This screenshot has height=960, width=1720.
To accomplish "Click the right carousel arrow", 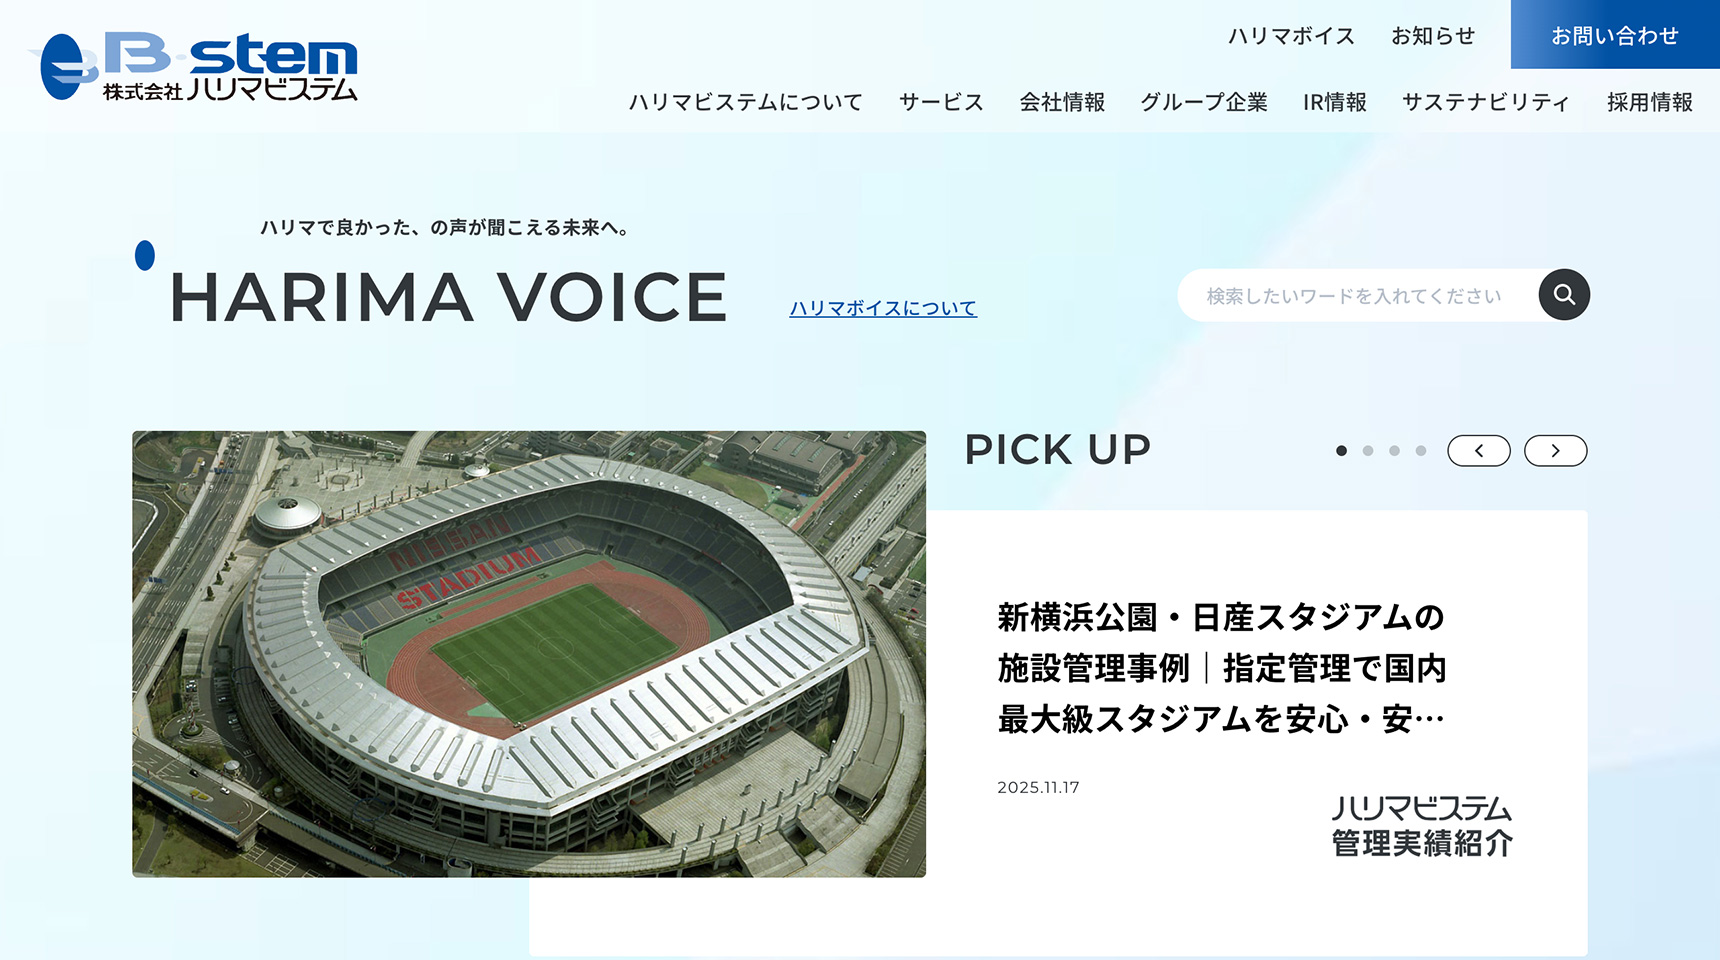I will (x=1555, y=450).
